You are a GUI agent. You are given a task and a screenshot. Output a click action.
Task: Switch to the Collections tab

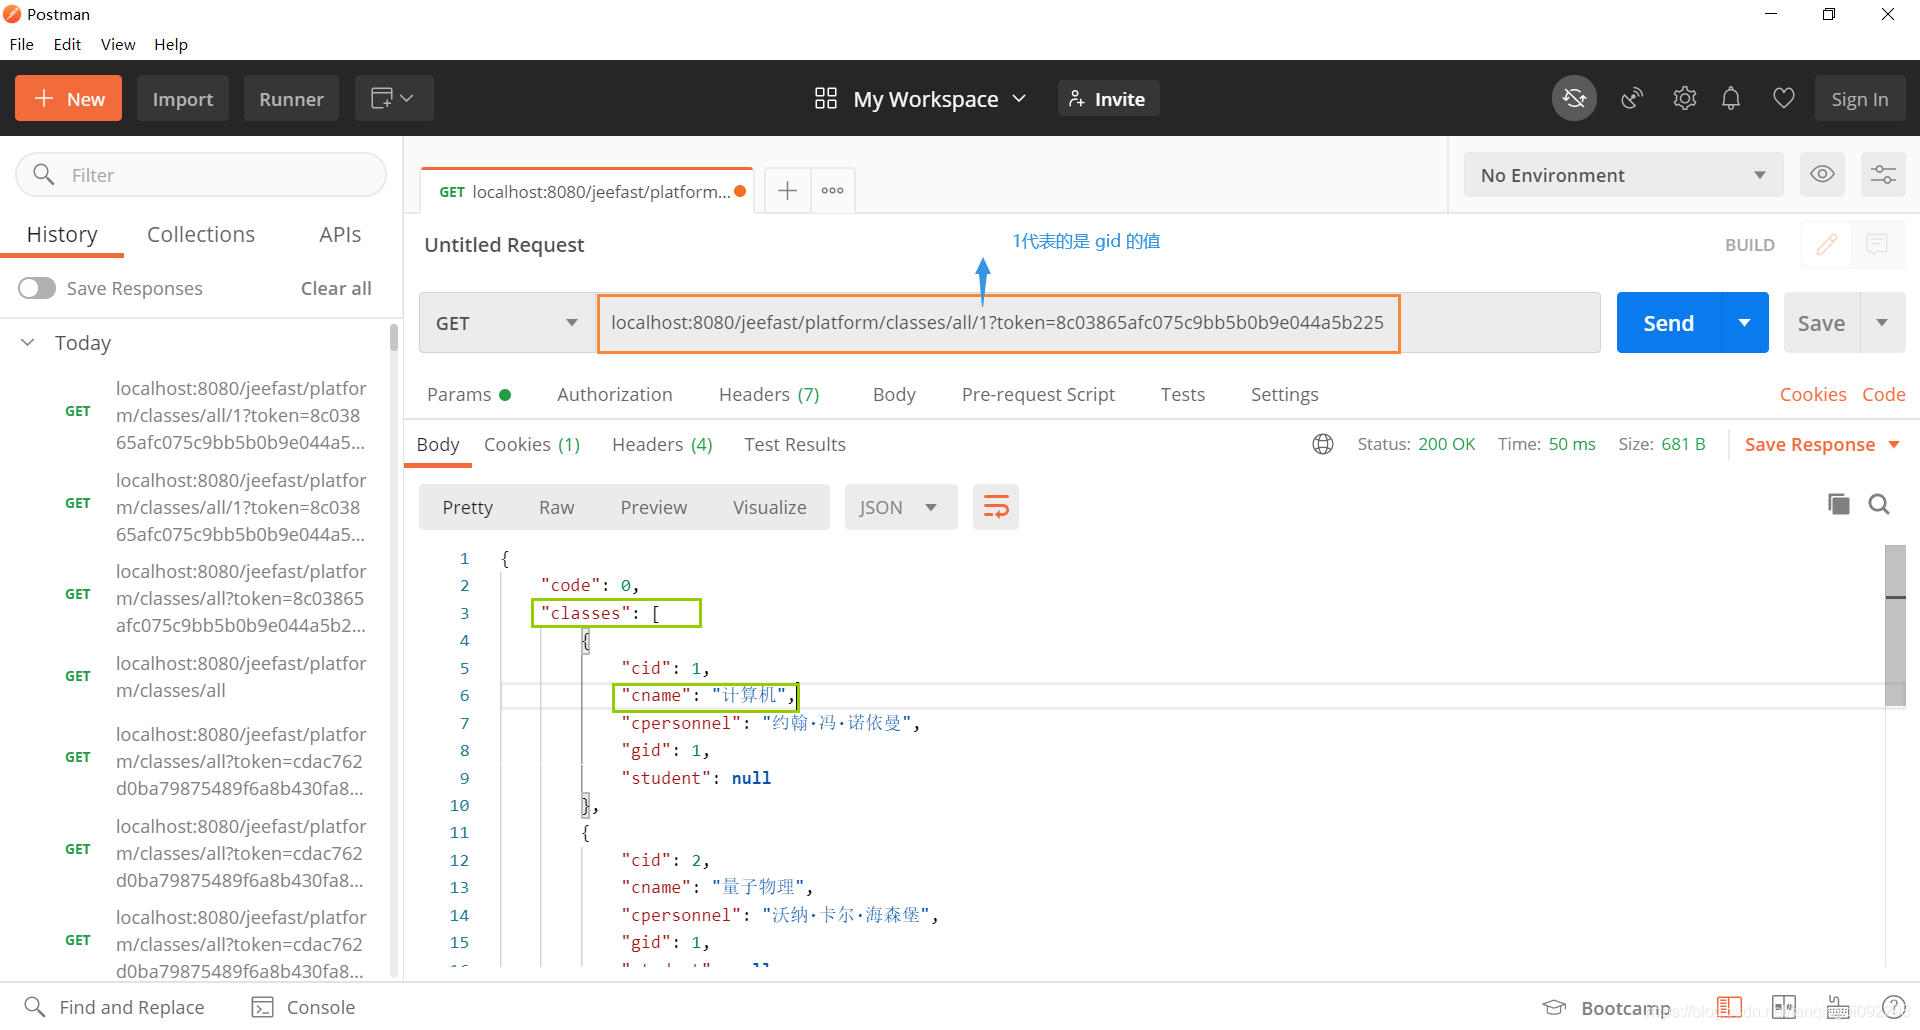click(x=201, y=234)
